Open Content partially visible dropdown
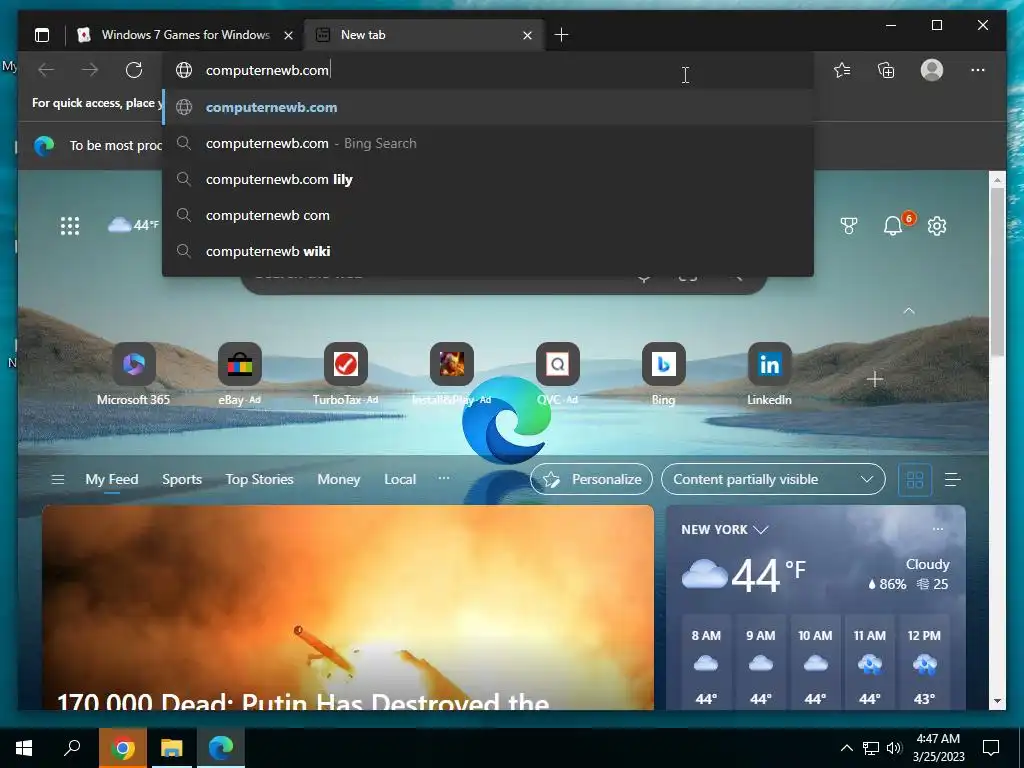Image resolution: width=1024 pixels, height=768 pixels. point(773,479)
